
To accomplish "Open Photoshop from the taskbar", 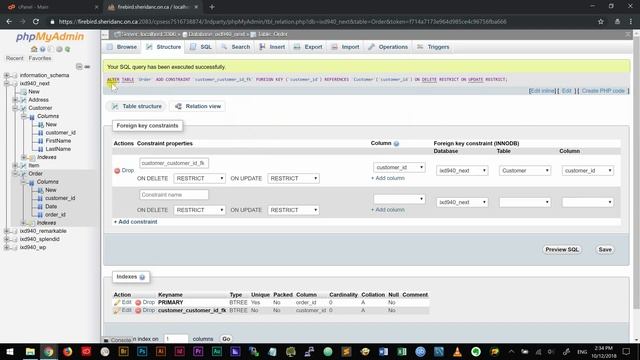I will tap(142, 351).
